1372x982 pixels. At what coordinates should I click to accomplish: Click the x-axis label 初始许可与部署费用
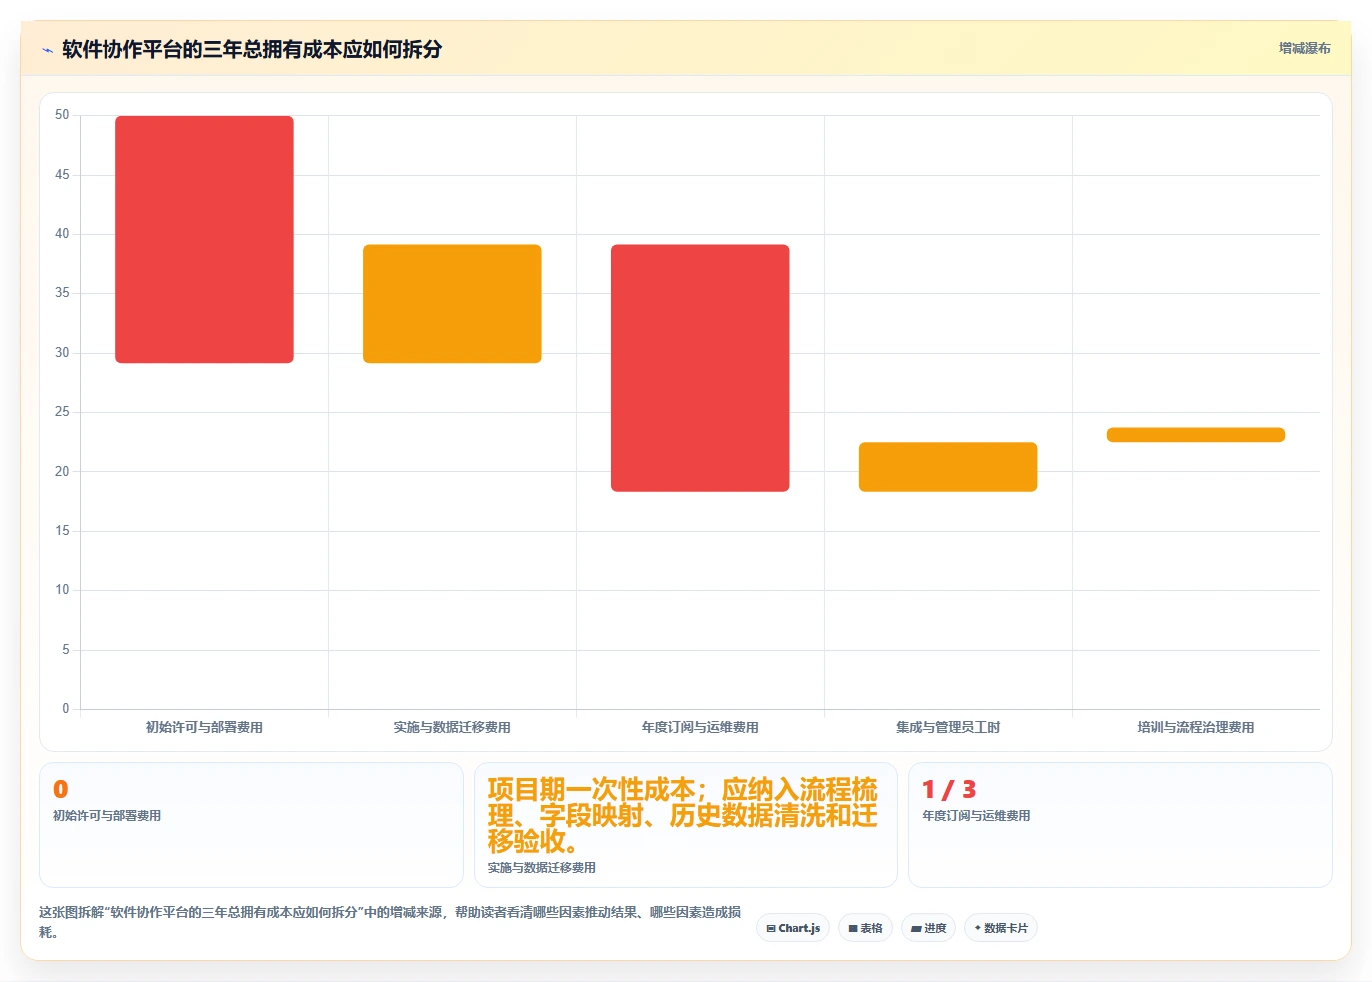(204, 727)
